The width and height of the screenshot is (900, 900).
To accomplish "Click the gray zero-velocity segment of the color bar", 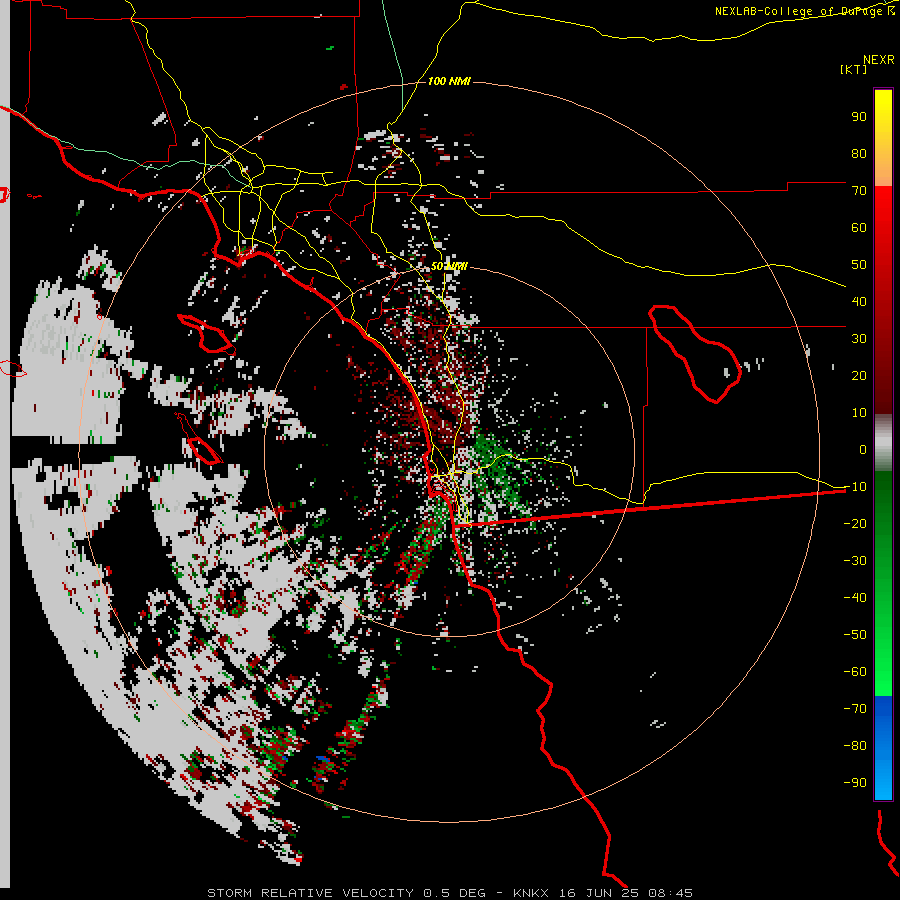I will click(883, 443).
